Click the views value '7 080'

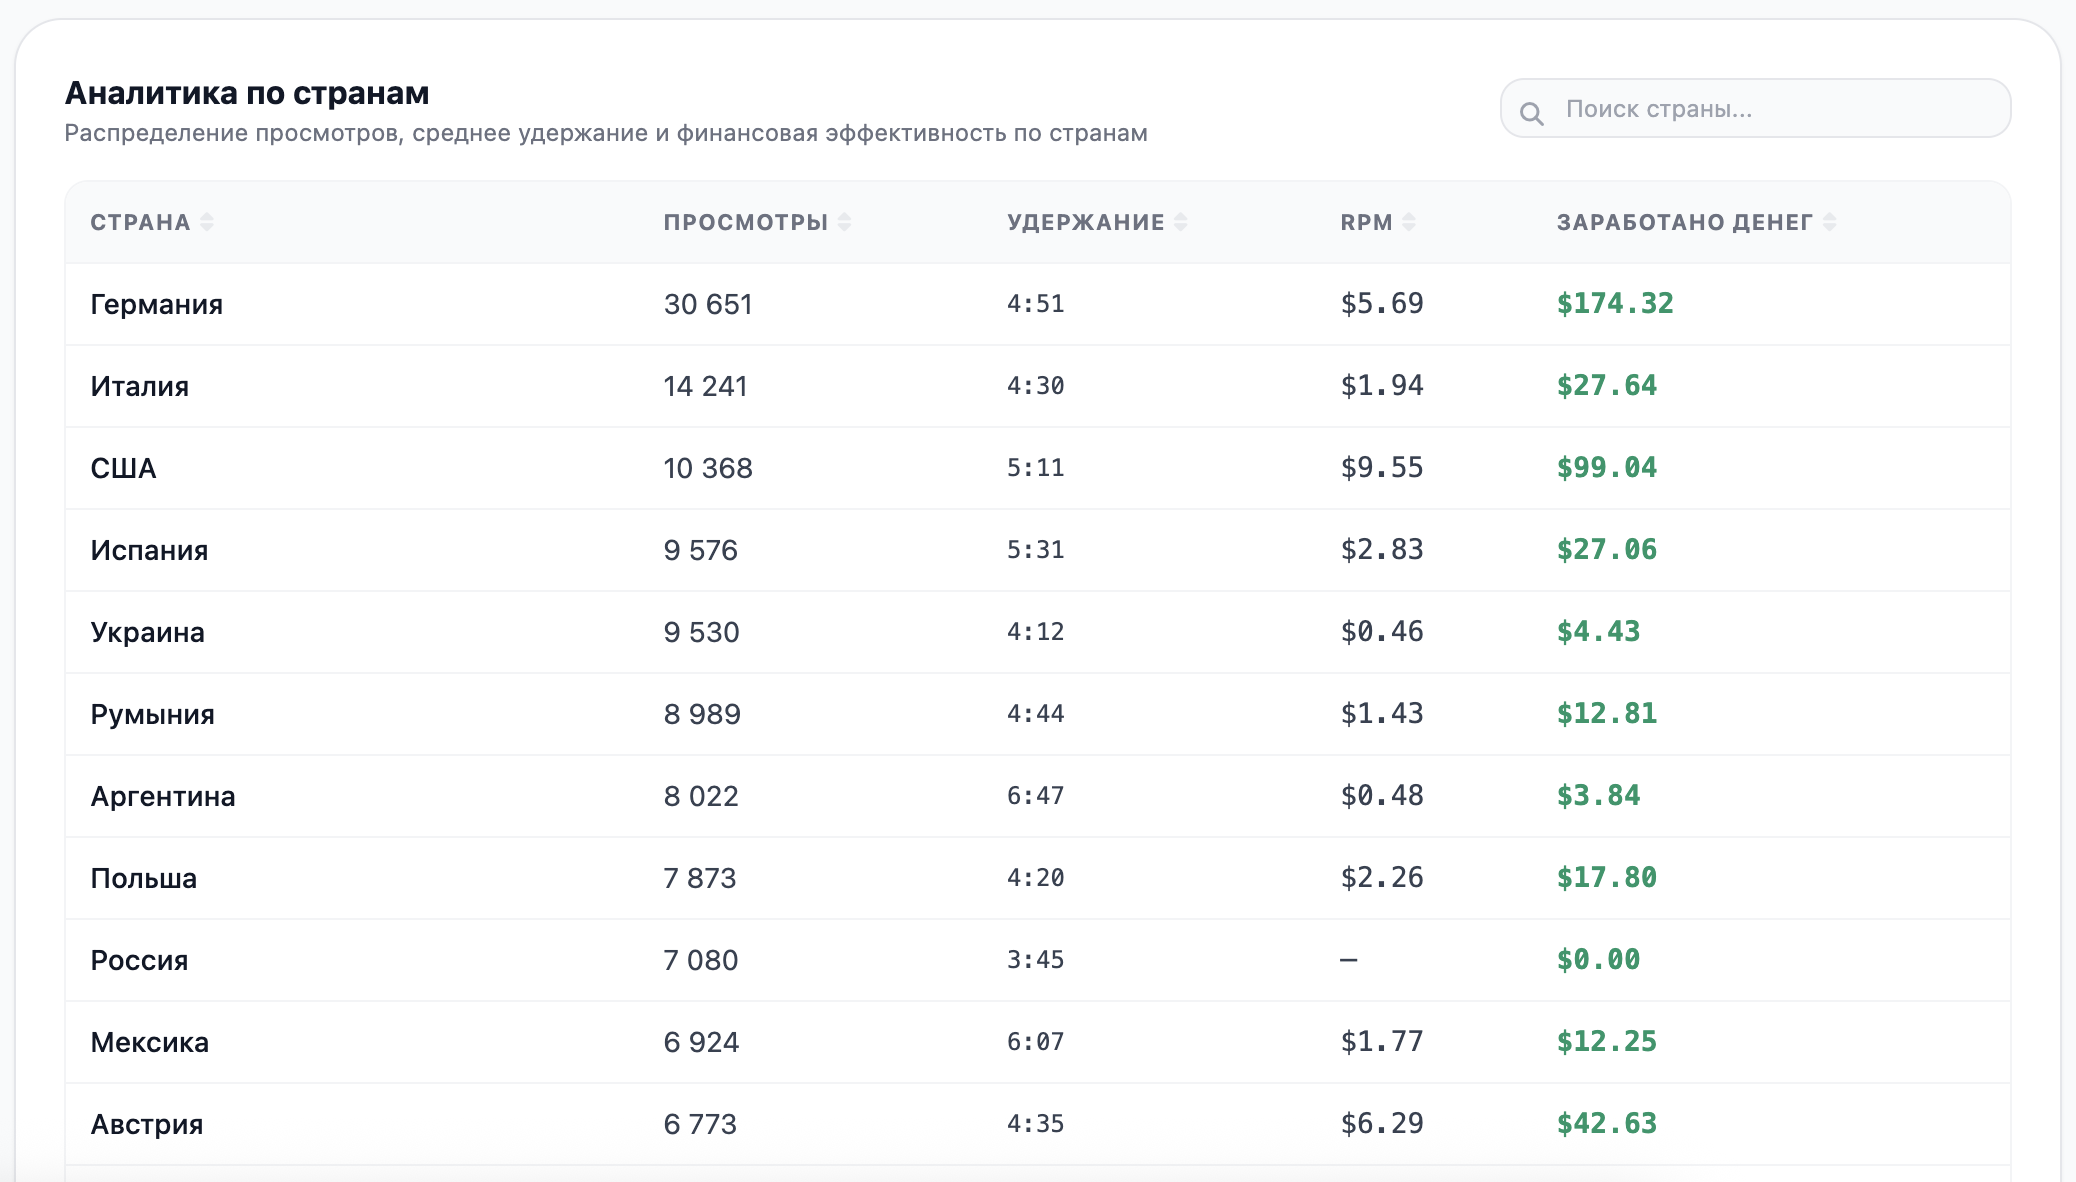[x=701, y=960]
